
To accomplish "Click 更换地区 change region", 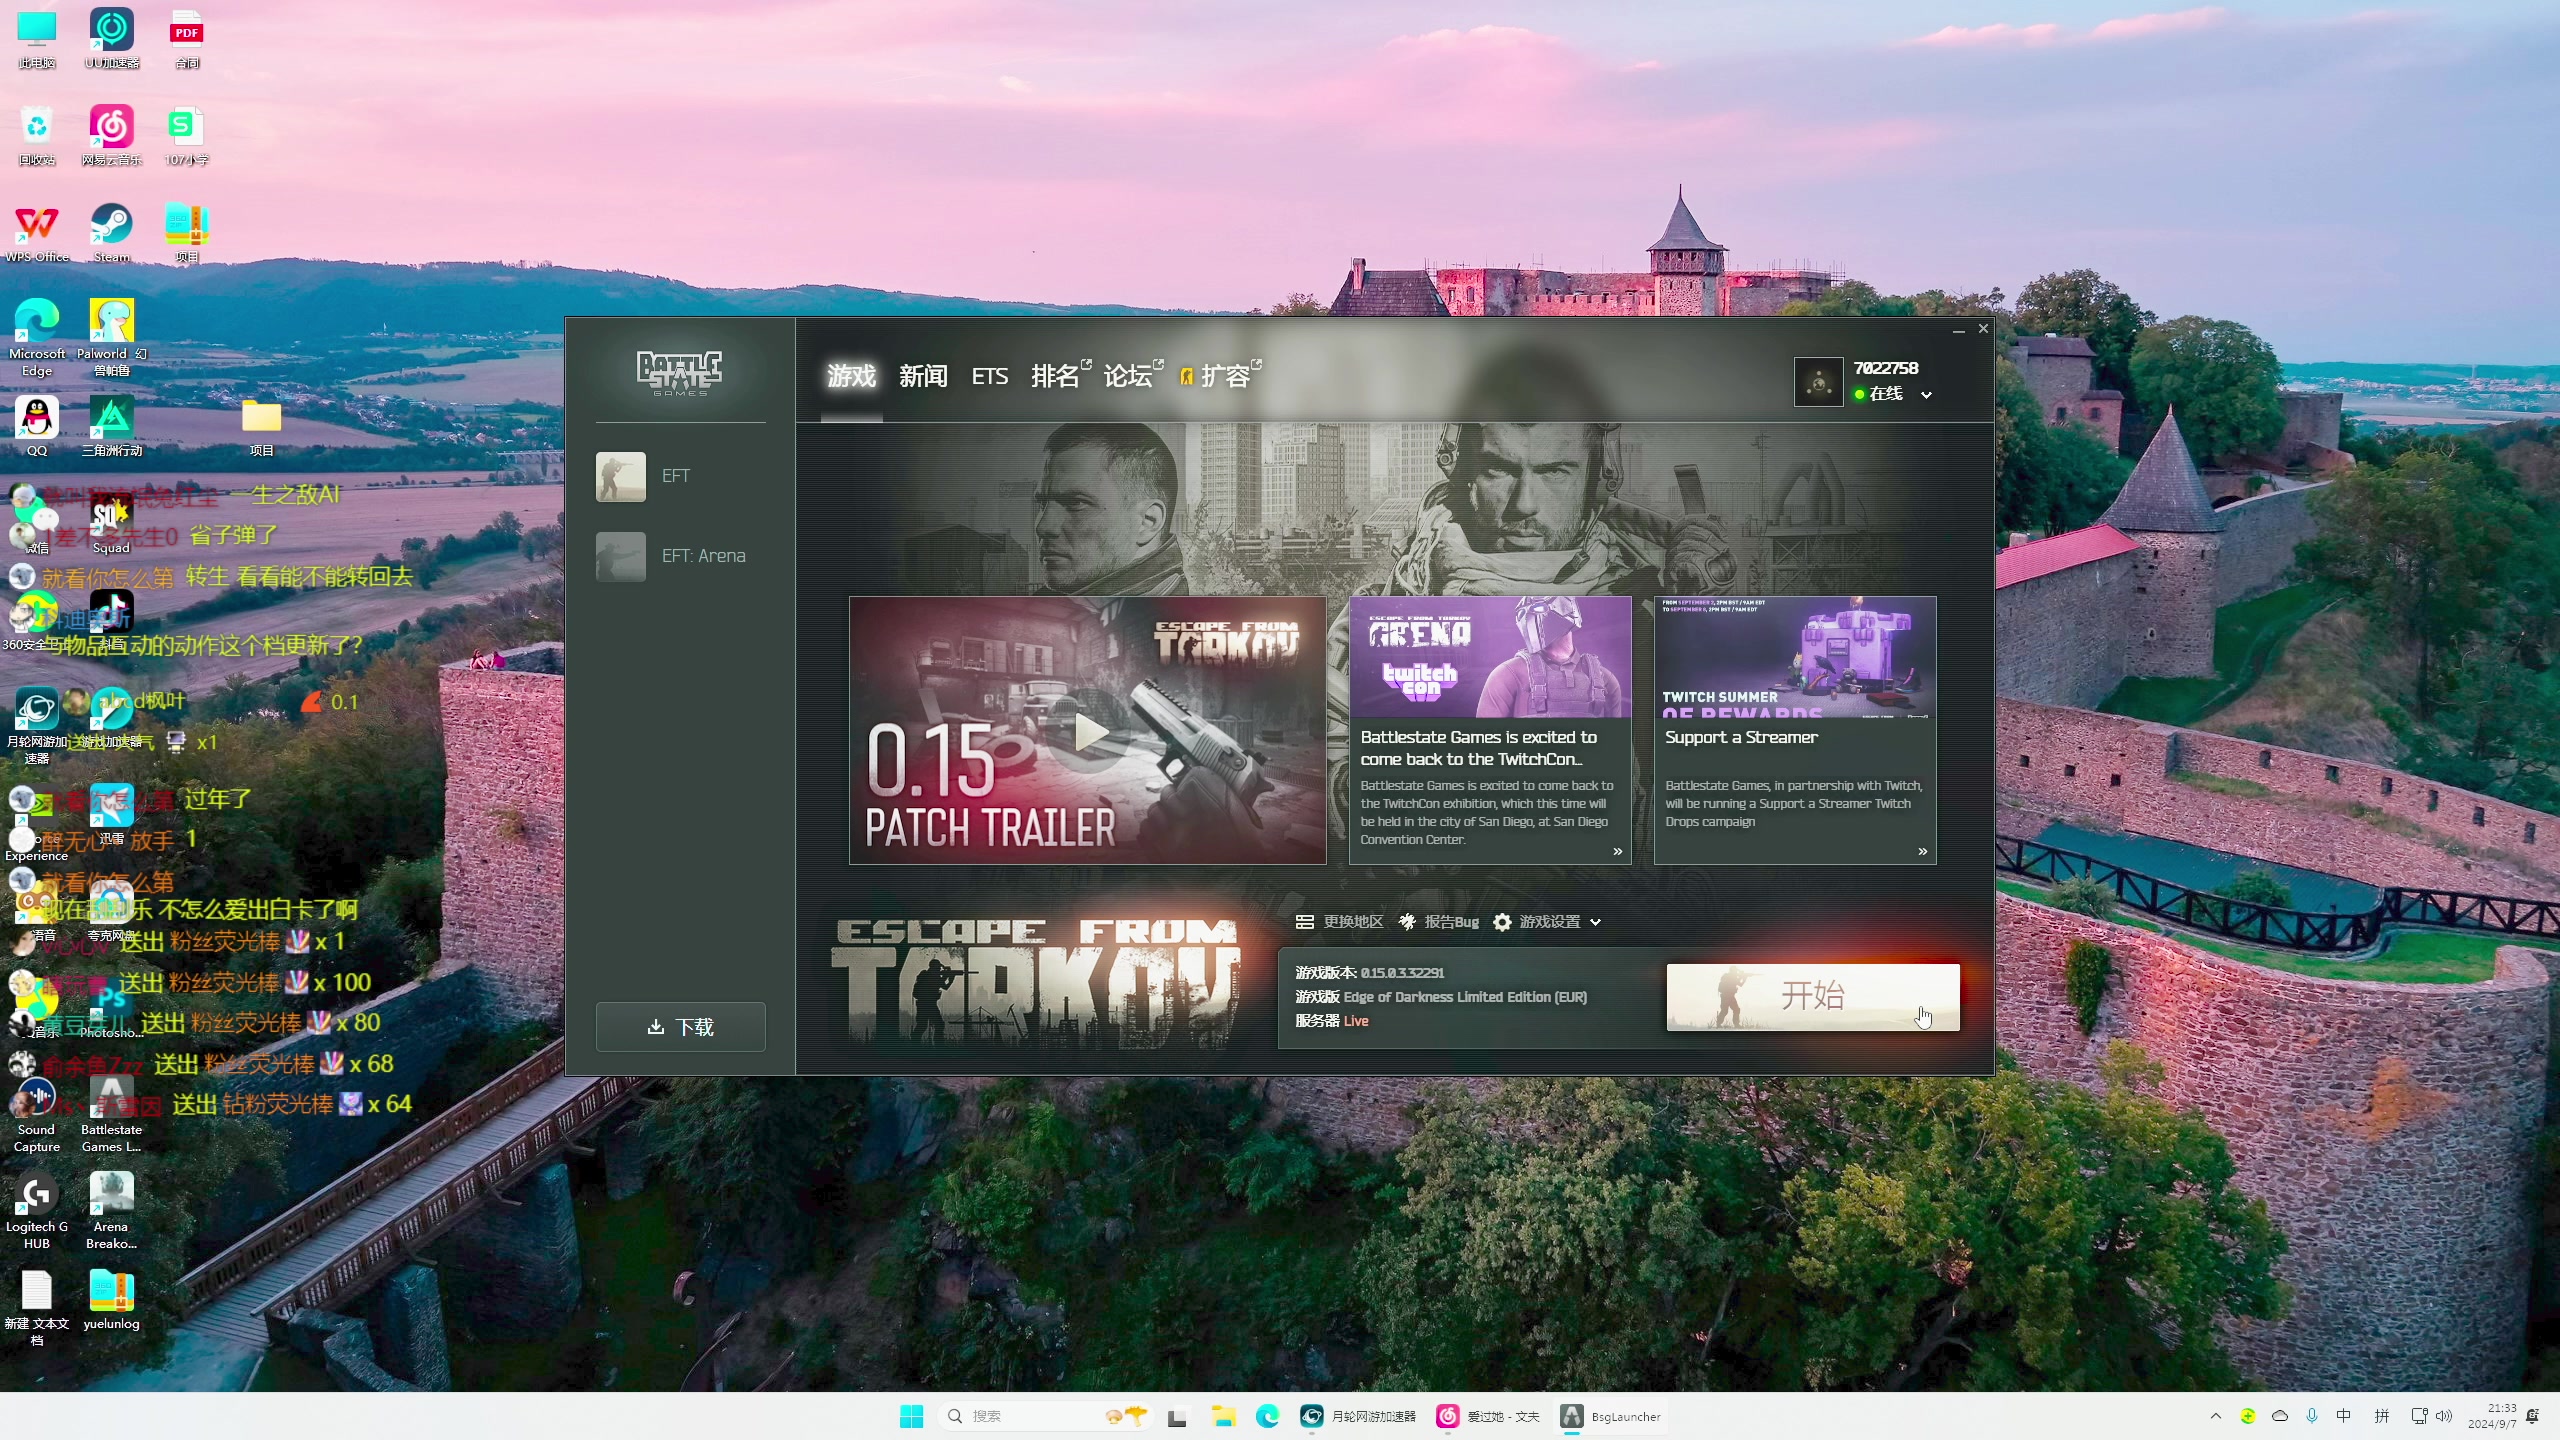I will pos(1339,922).
